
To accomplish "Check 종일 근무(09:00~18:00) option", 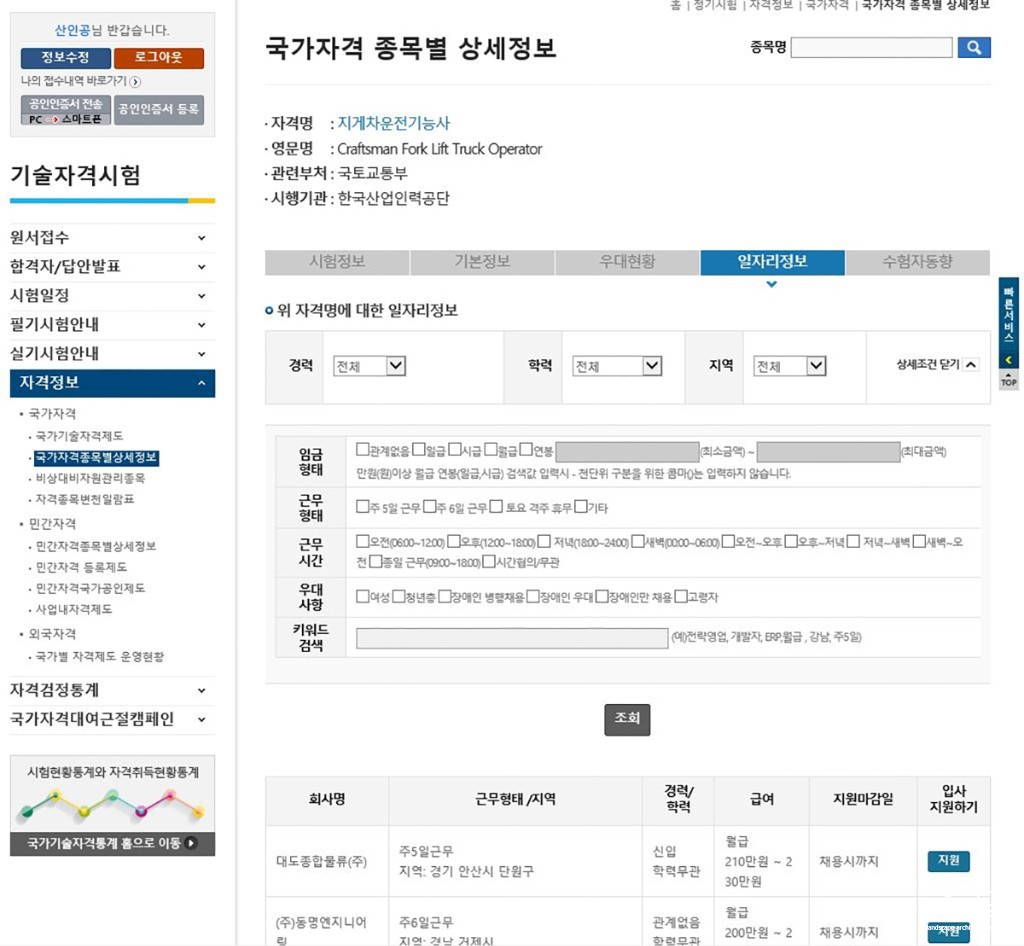I will pos(376,561).
